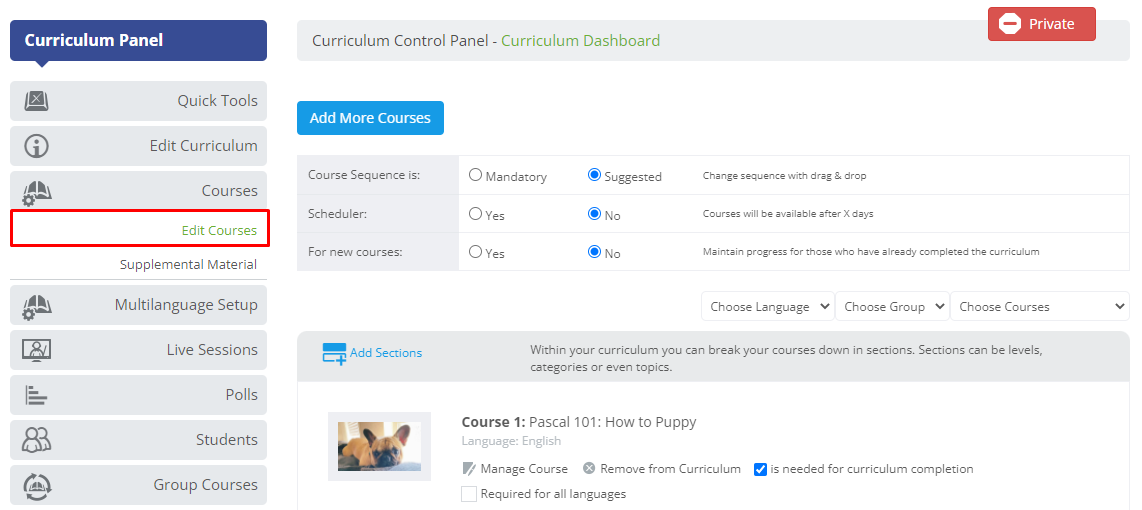Check Required for all languages box
This screenshot has width=1142, height=510.
(469, 494)
